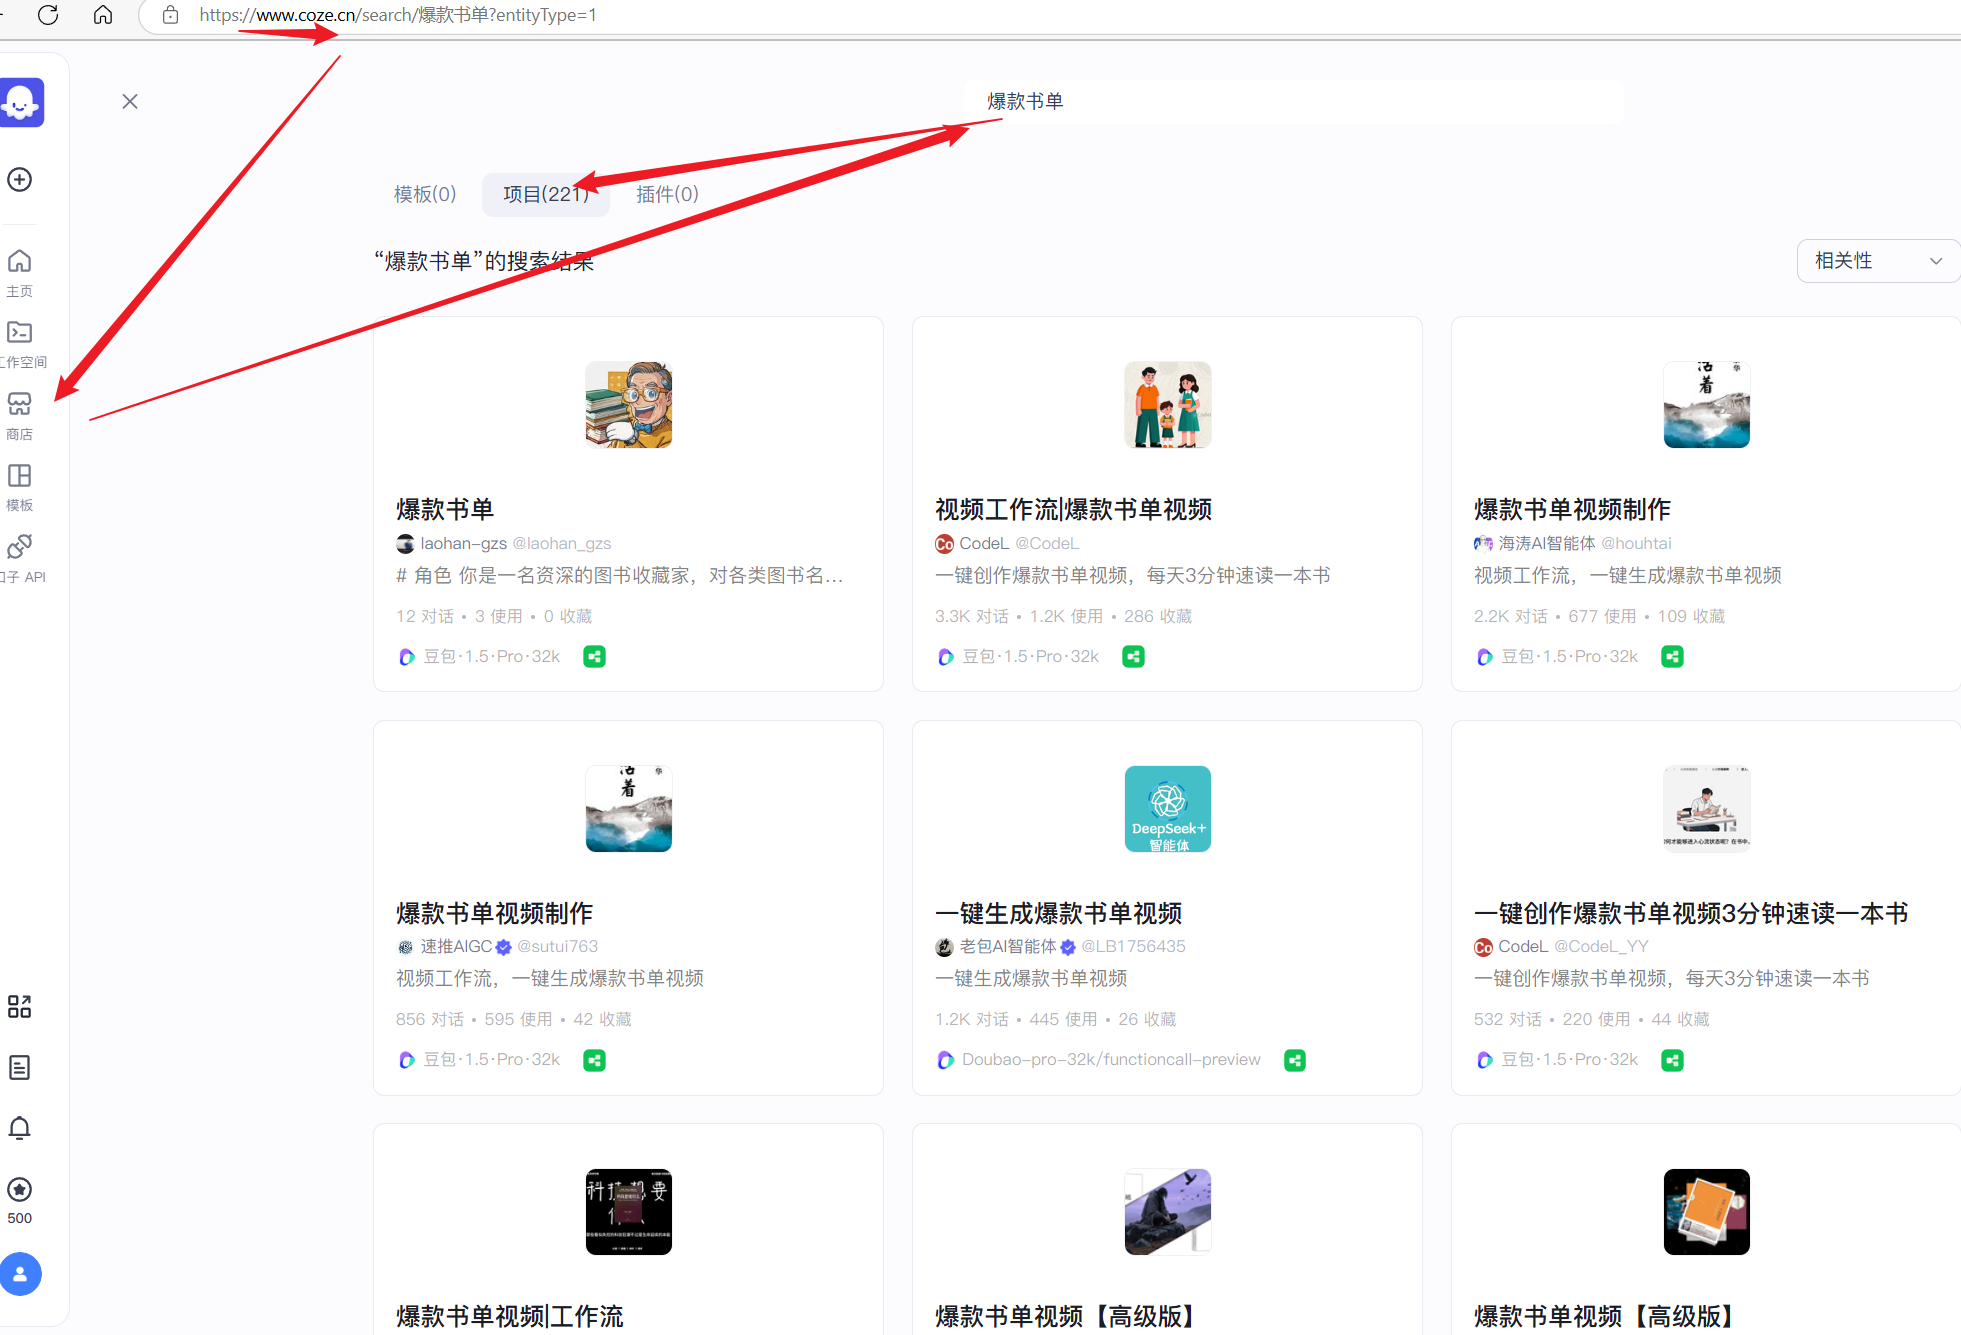
Task: Click the DeepSeek+ 智能体 thumbnail
Action: (x=1168, y=809)
